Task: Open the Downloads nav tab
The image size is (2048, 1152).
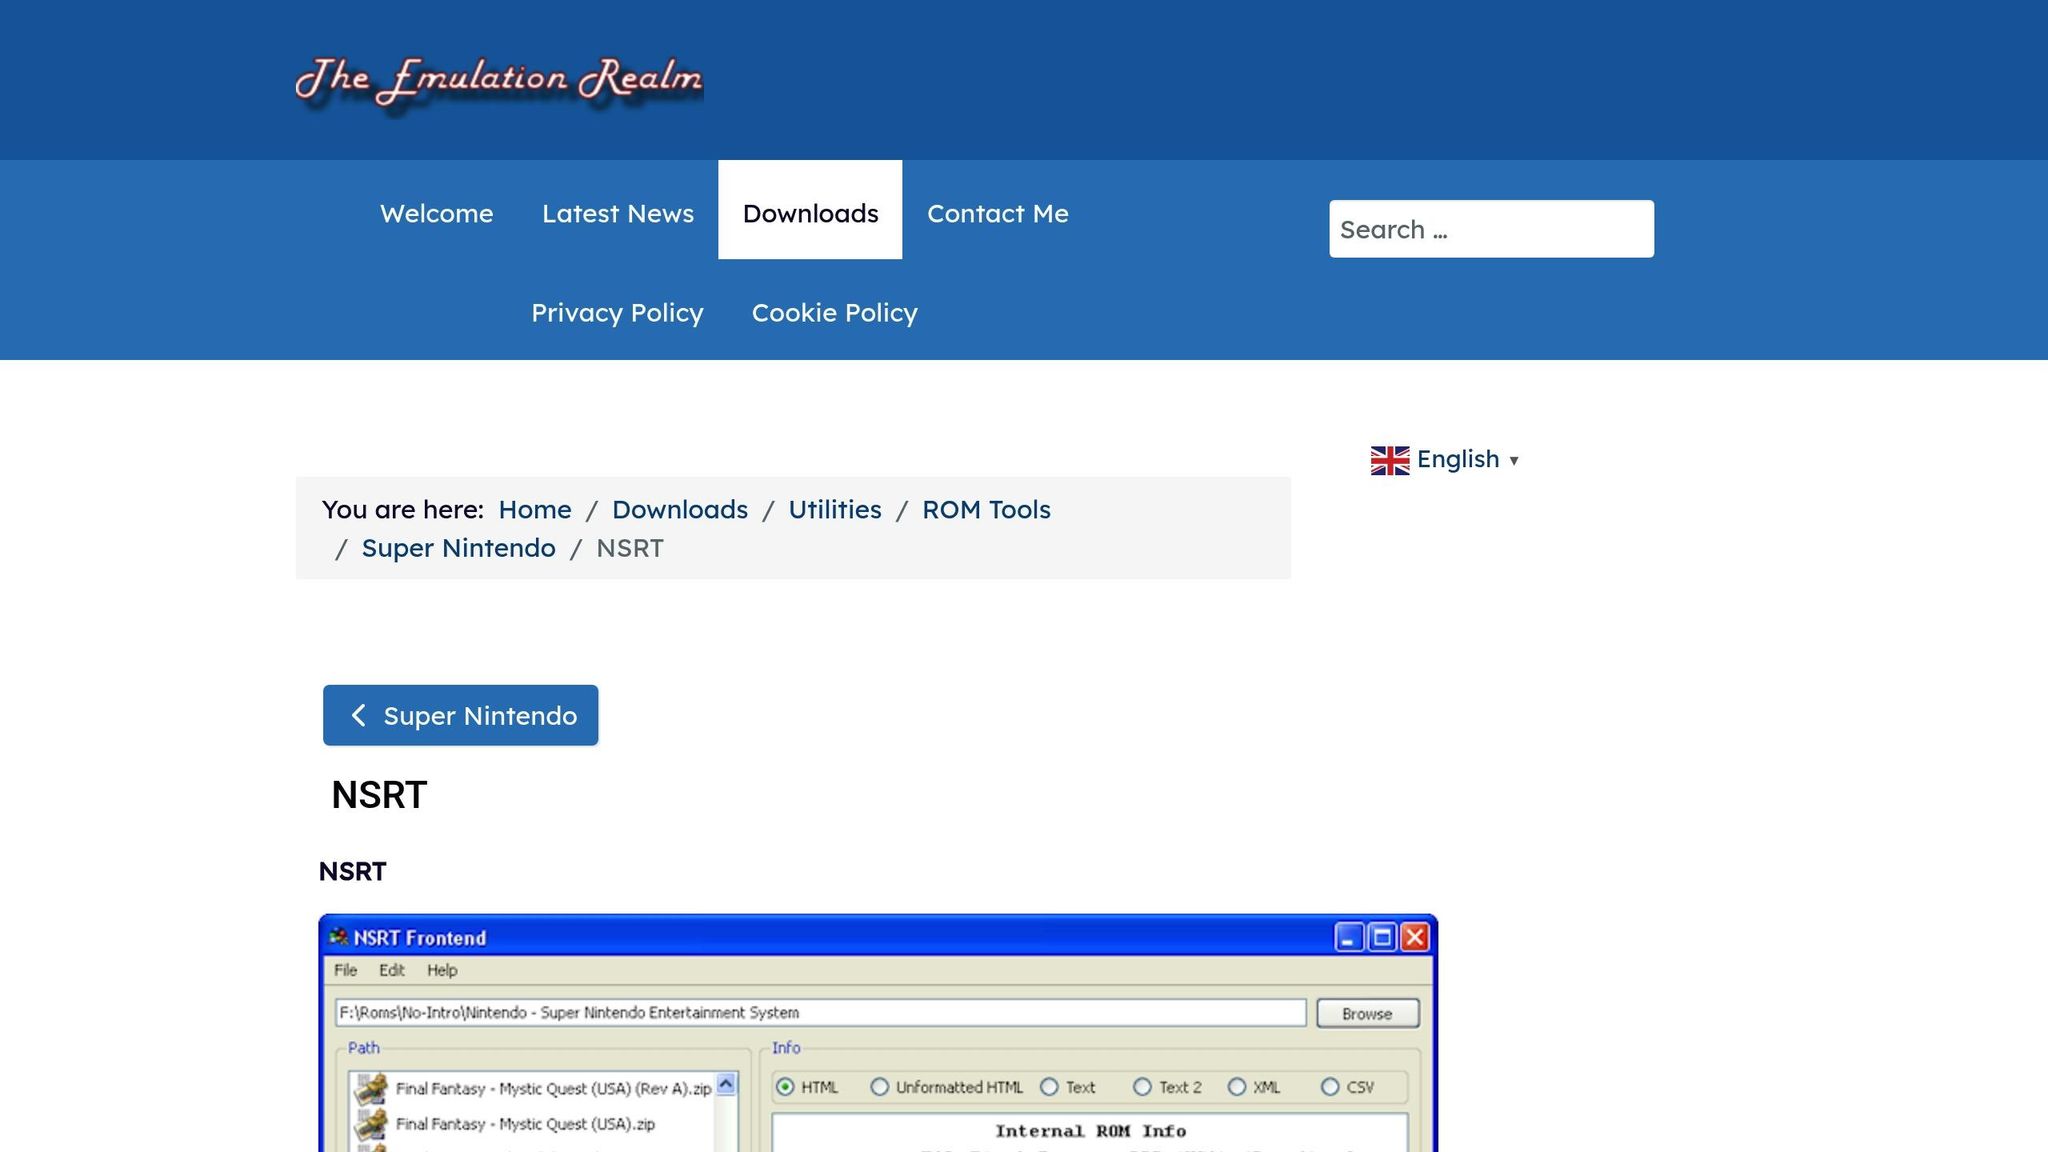Action: pyautogui.click(x=810, y=213)
